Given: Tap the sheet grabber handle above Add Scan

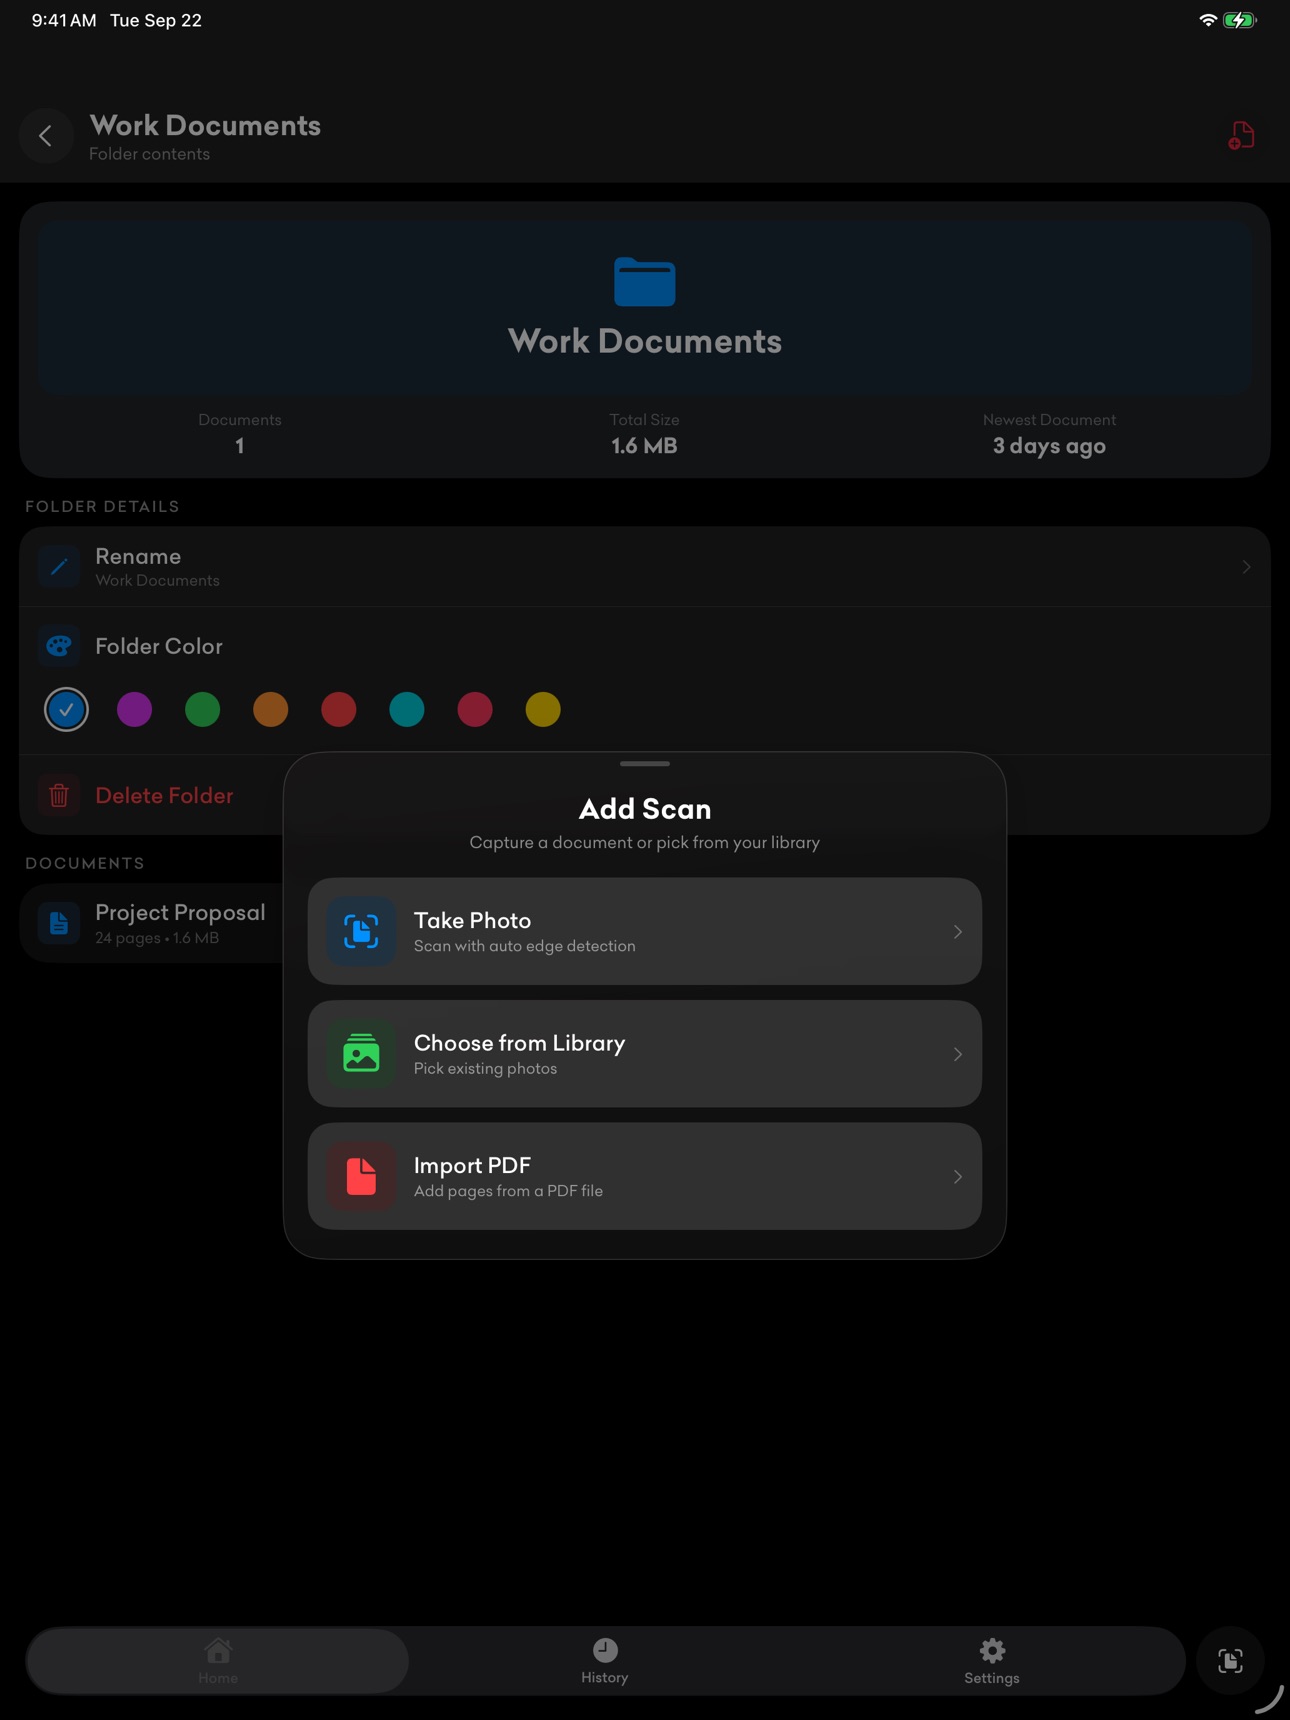Looking at the screenshot, I should point(645,764).
